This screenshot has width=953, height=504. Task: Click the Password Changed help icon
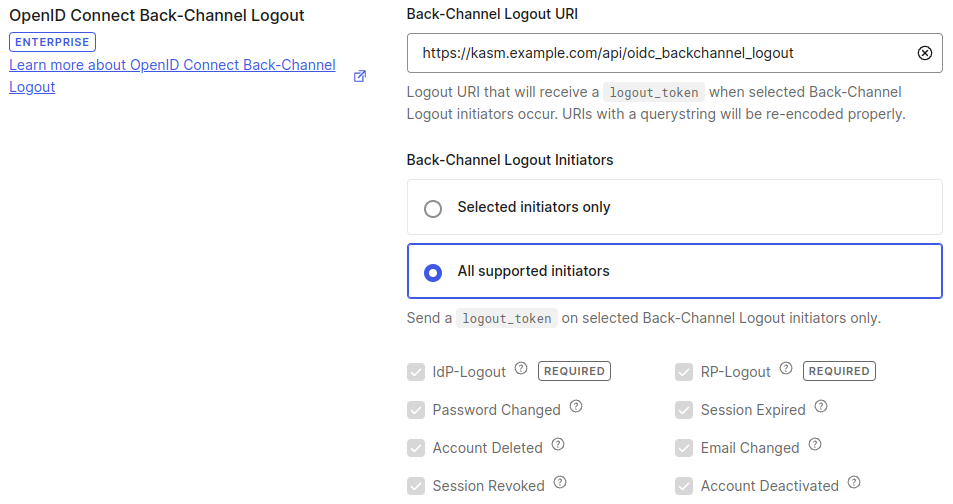coord(576,407)
